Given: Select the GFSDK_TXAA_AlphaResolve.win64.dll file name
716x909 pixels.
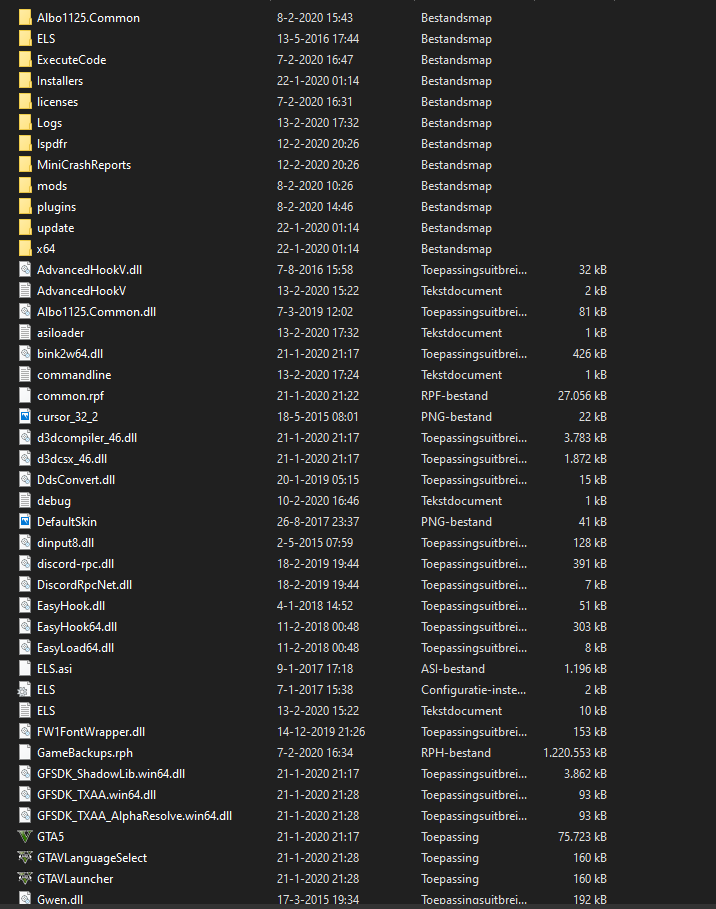Looking at the screenshot, I should (x=135, y=816).
